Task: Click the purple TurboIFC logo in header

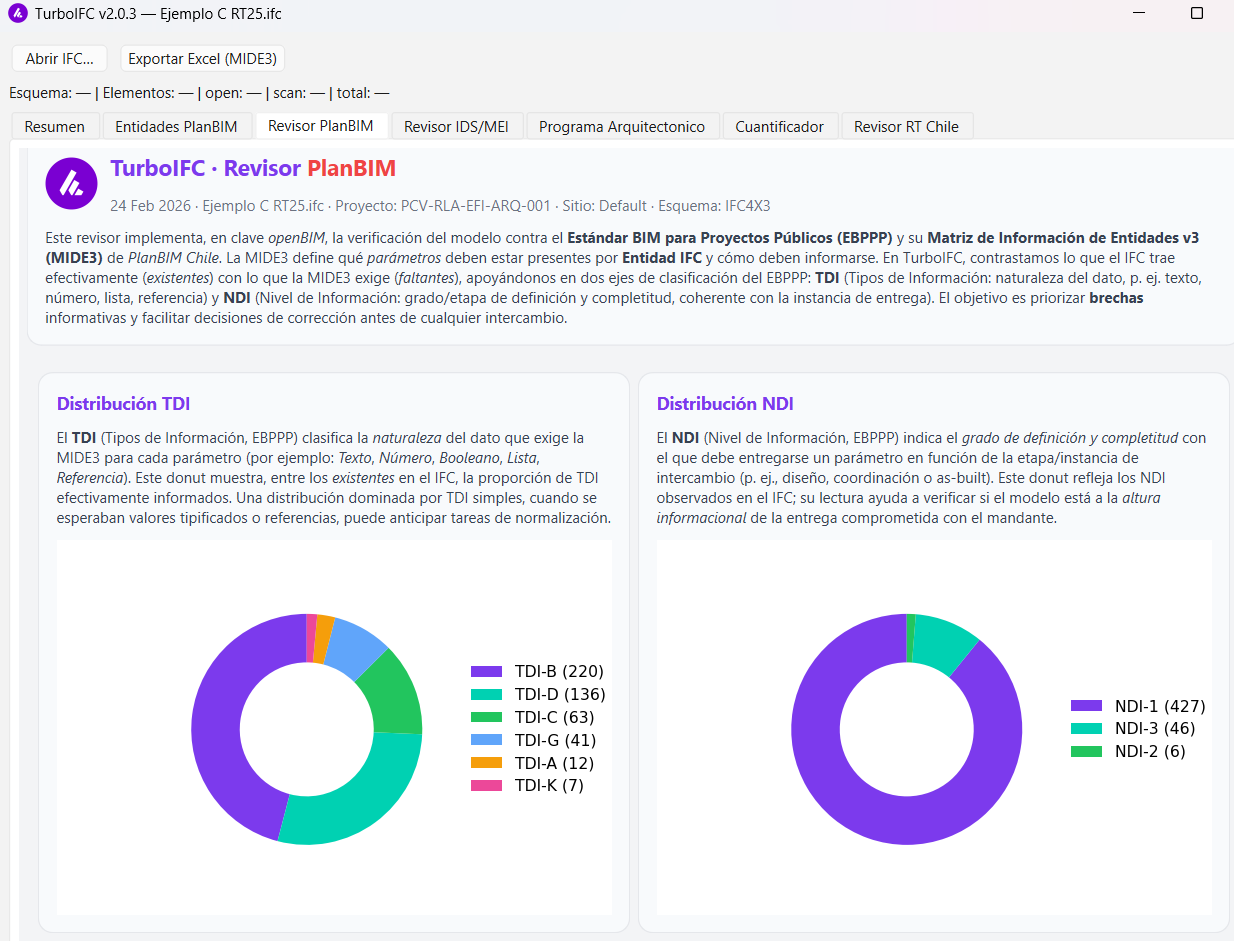Action: click(71, 183)
